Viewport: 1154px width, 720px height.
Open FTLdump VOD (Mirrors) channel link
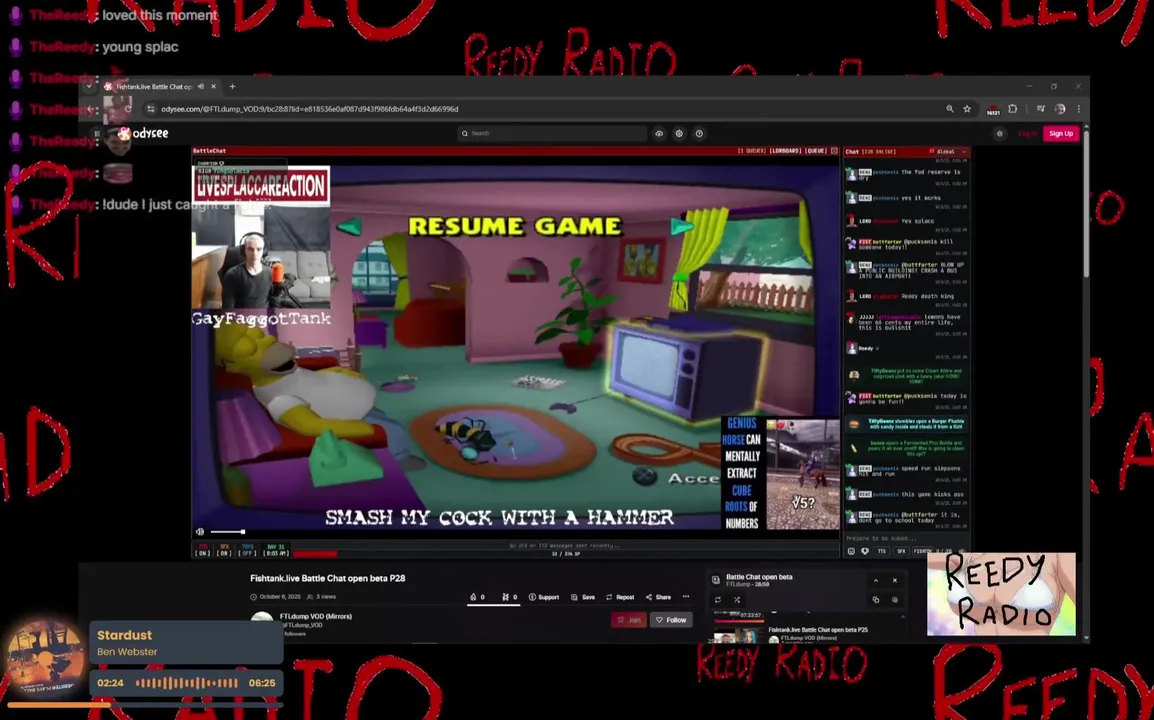coord(316,616)
